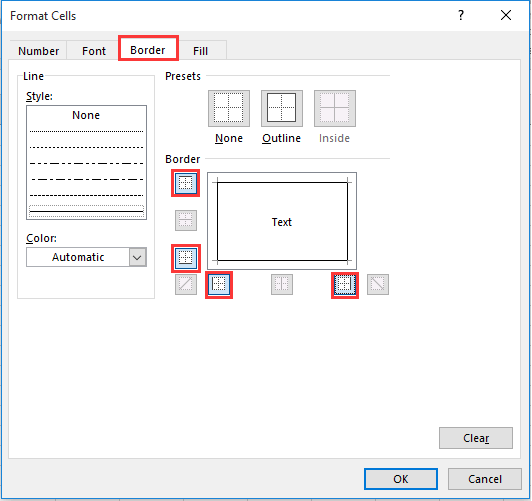Click the Automatic color combo box
Image resolution: width=532 pixels, height=501 pixels.
tap(86, 257)
